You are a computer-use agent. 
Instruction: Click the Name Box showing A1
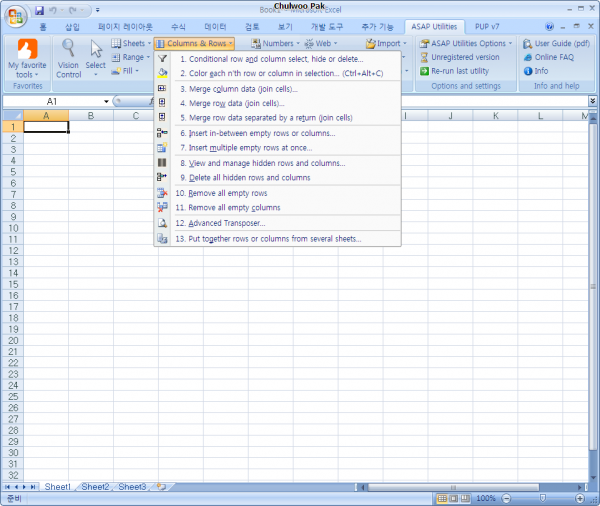tap(52, 101)
